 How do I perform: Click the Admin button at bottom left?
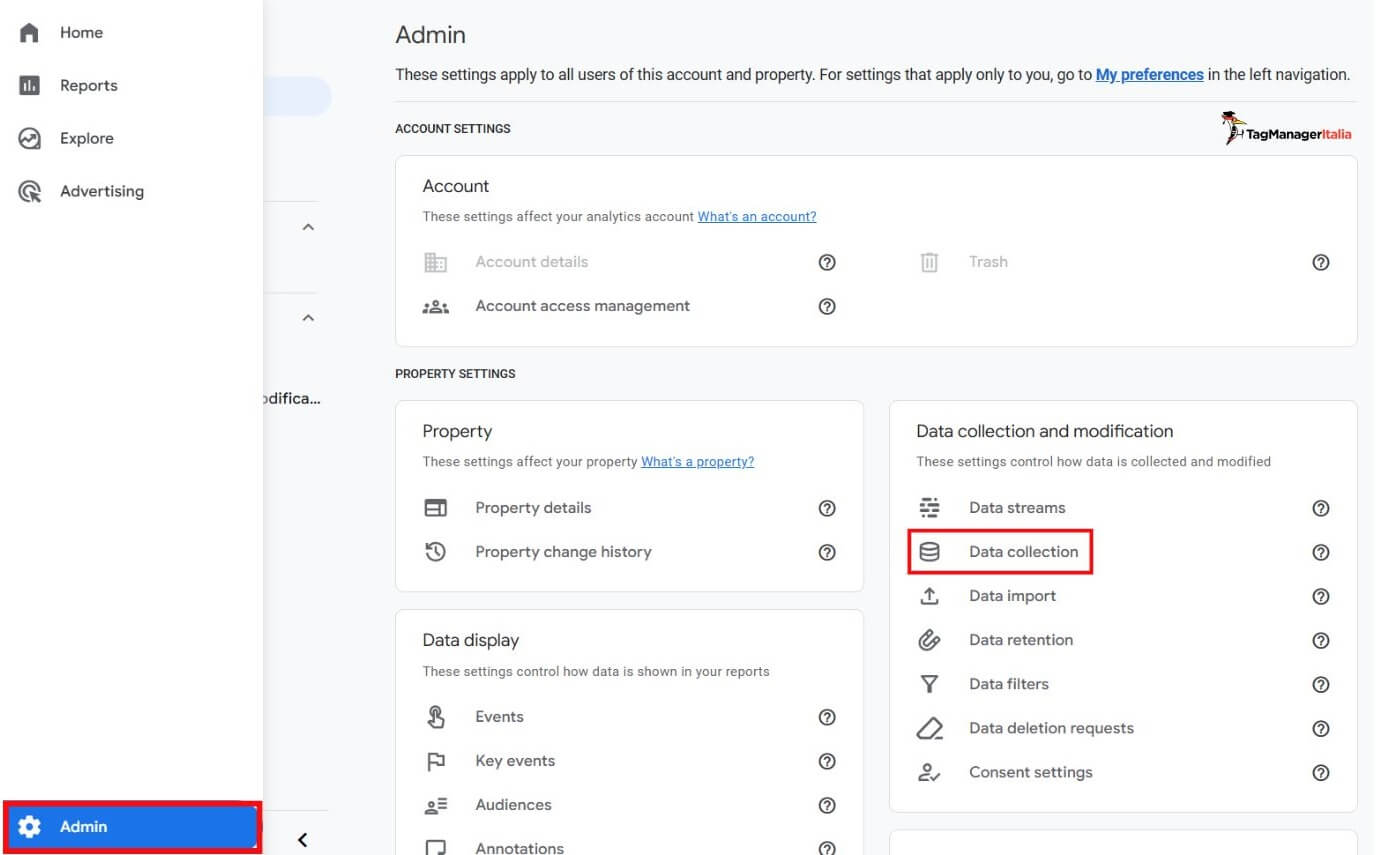pos(131,827)
